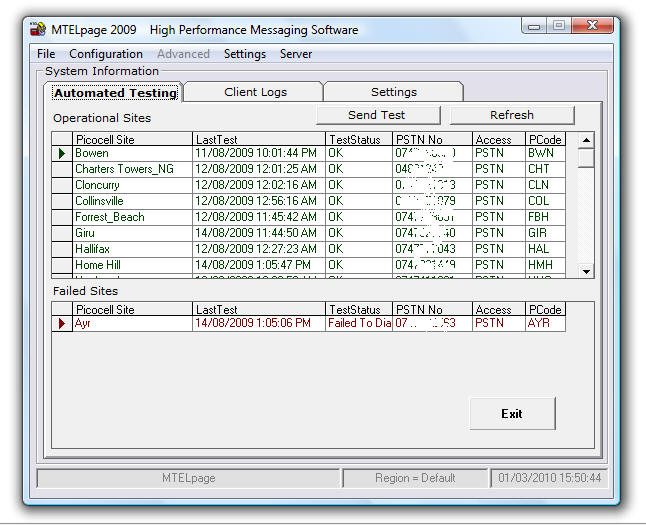Minimize the MTELpage window

[x=534, y=26]
